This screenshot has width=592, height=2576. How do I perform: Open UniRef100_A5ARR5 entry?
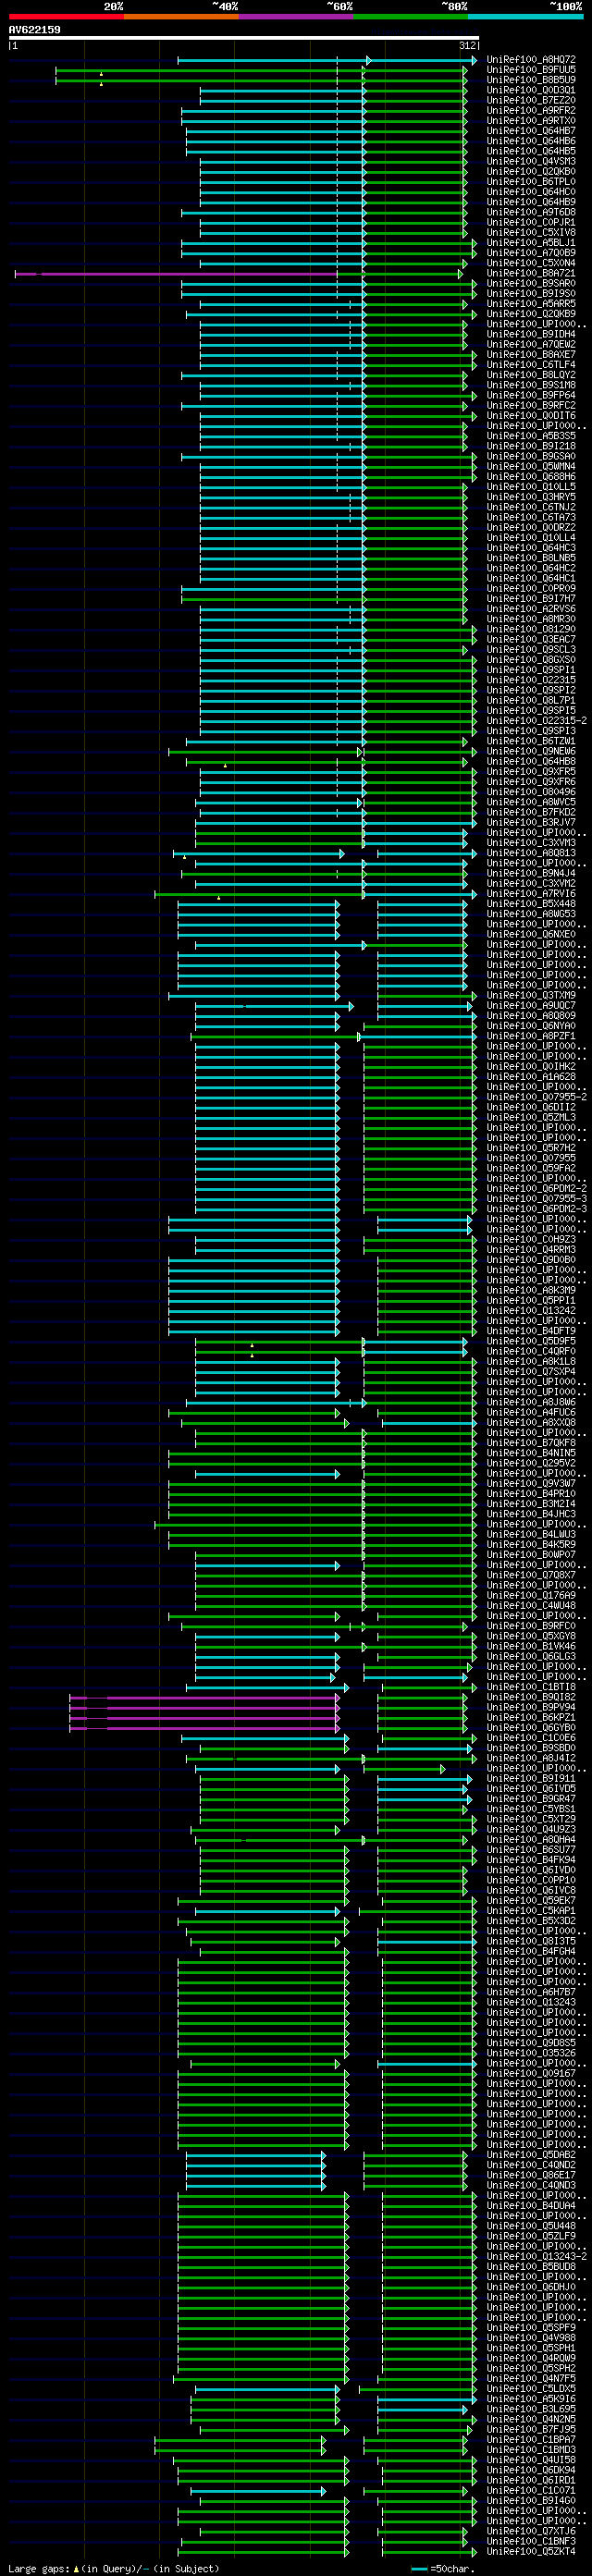tap(531, 304)
